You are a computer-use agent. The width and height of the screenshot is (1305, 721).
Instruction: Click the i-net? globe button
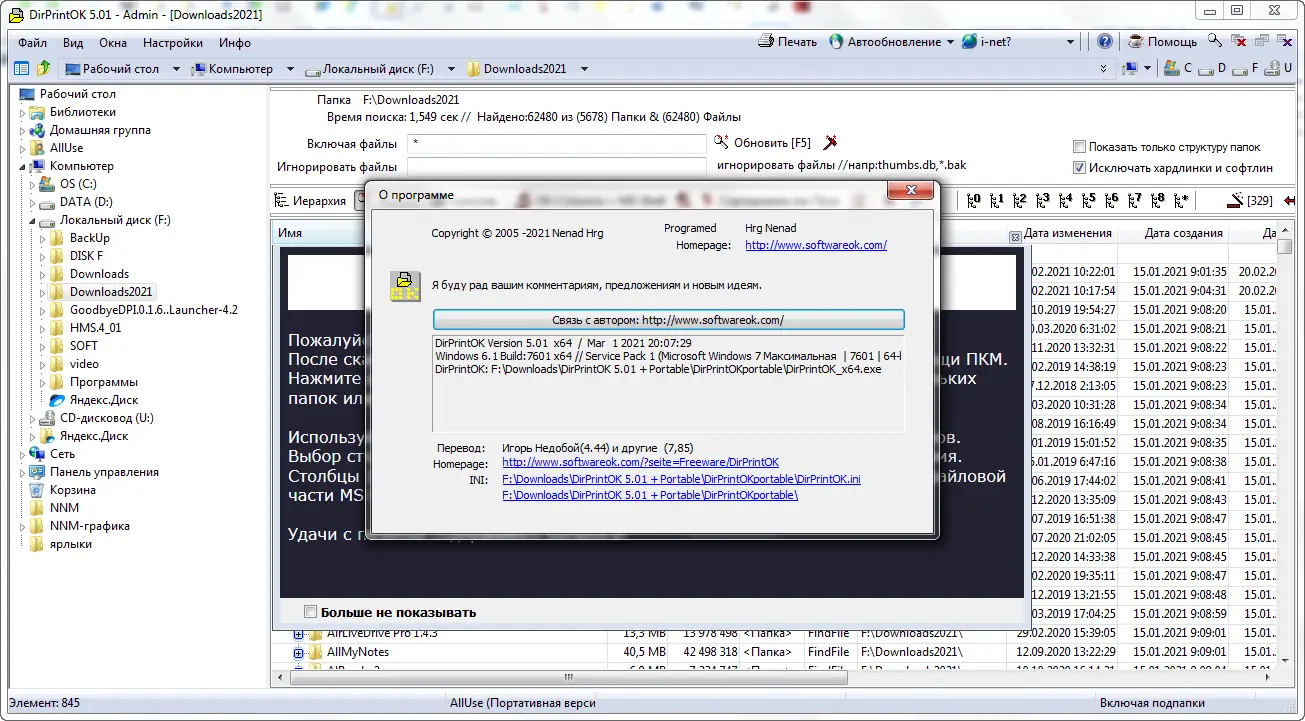(987, 42)
